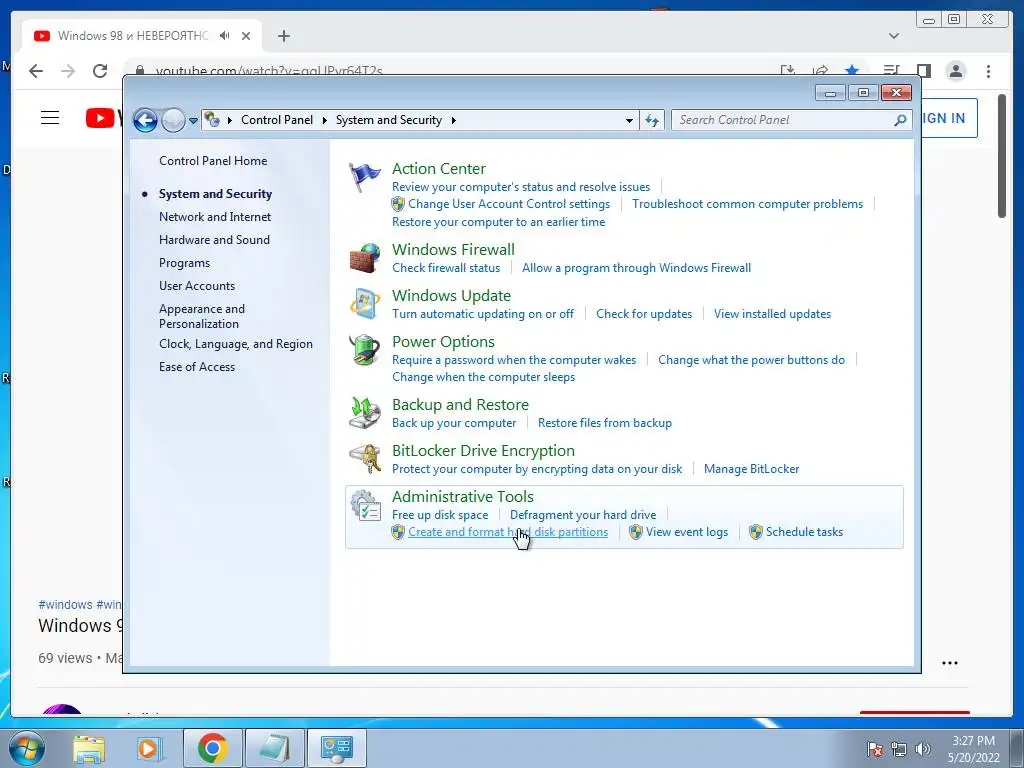Refresh the Control Panel address bar
The image size is (1024, 768).
click(652, 120)
